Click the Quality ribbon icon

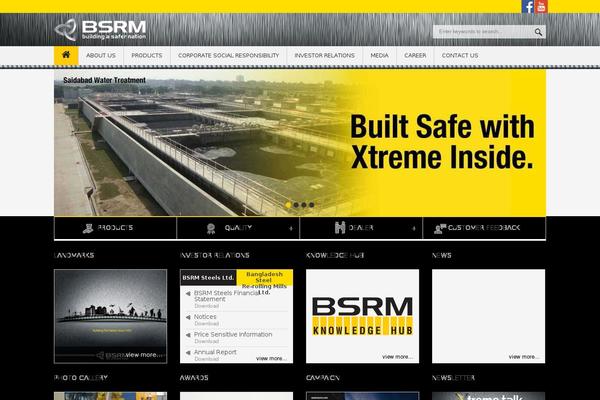pos(211,229)
